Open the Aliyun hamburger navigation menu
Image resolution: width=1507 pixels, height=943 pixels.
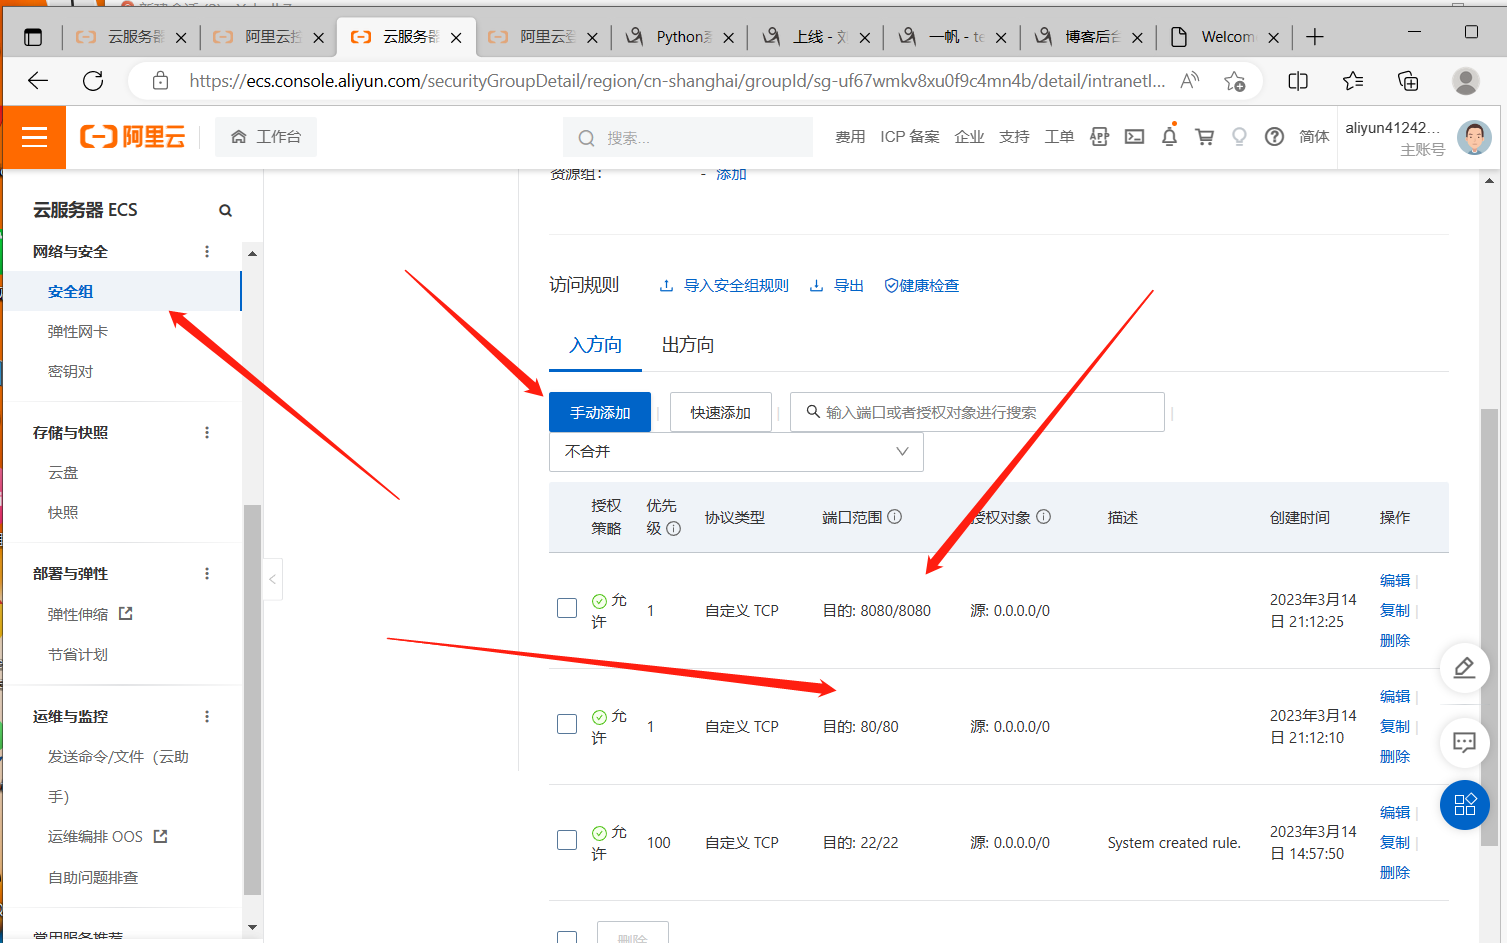click(35, 137)
